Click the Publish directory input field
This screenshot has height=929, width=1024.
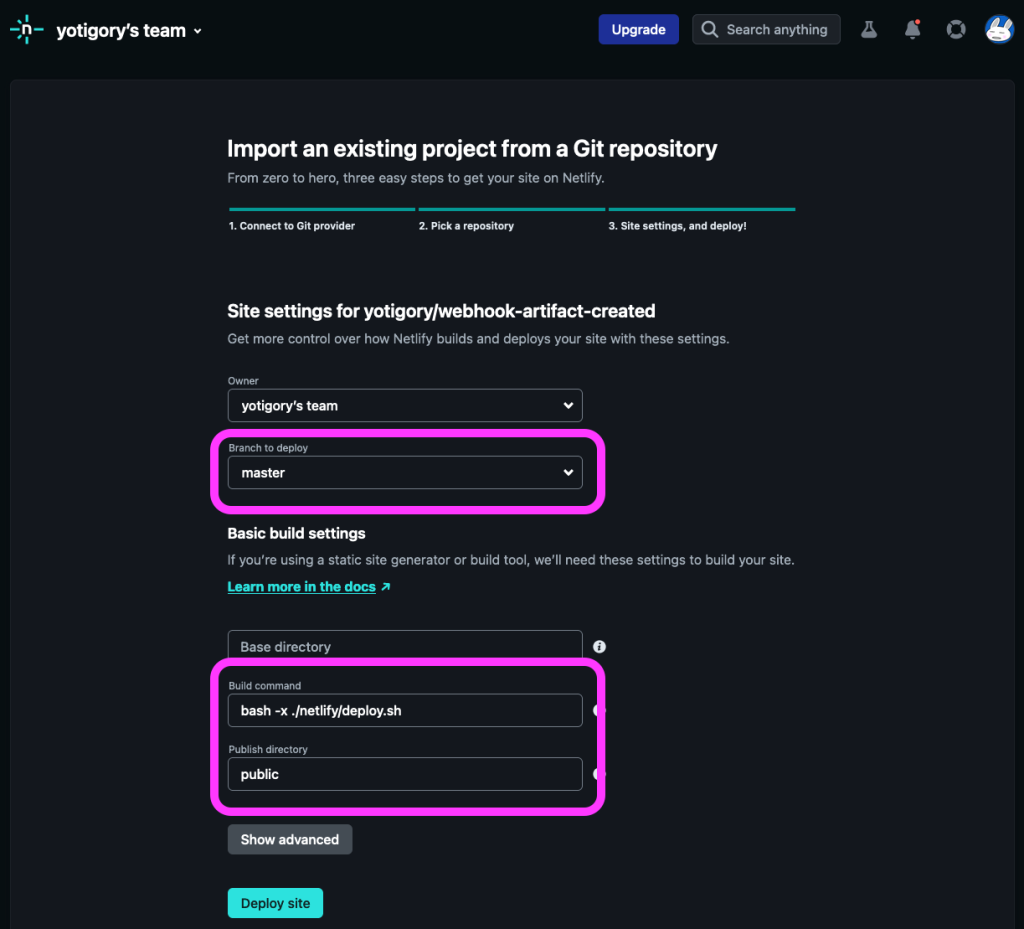[405, 774]
